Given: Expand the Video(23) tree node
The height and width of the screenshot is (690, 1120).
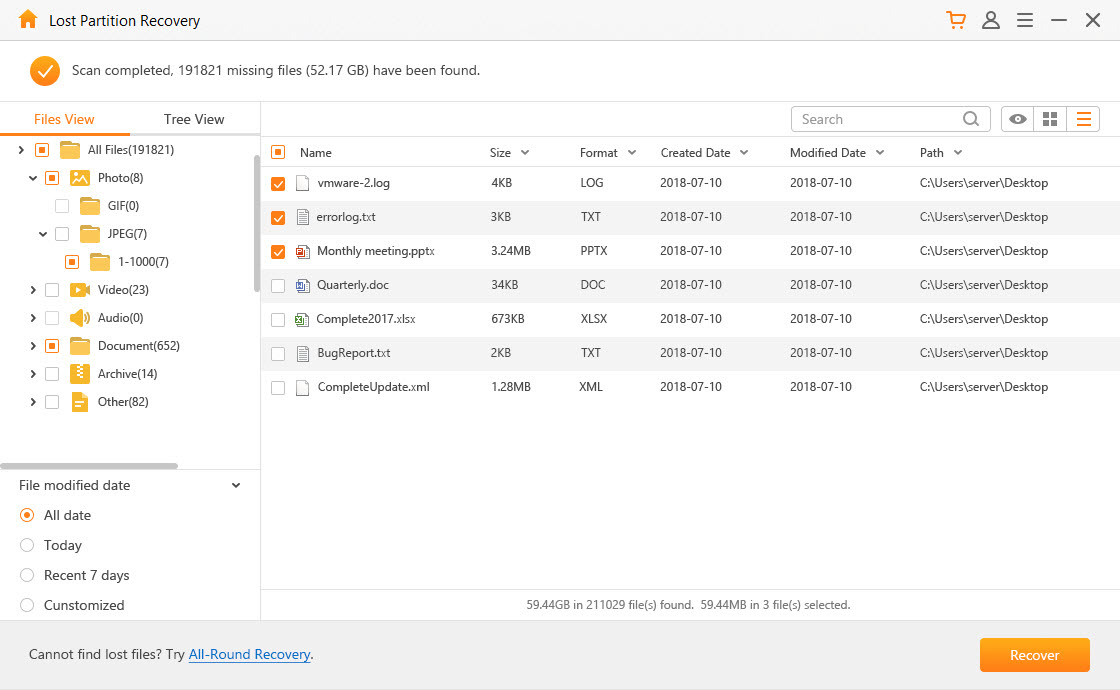Looking at the screenshot, I should 34,290.
